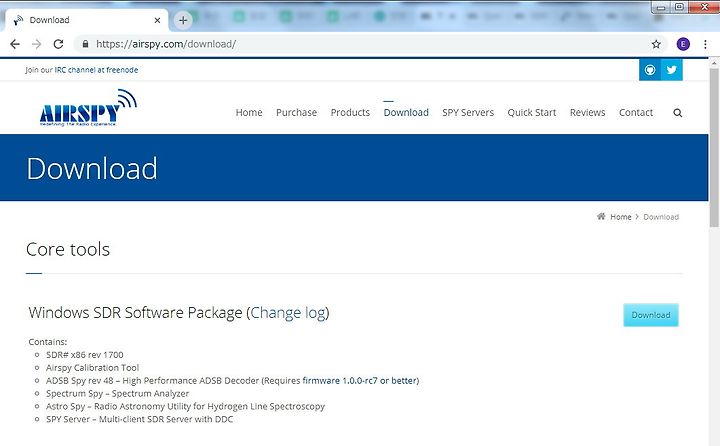Click the cyan Download button
The image size is (720, 446).
point(651,315)
